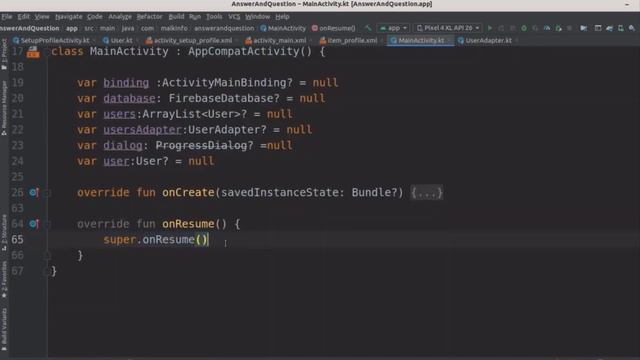The image size is (640, 360).
Task: Click 'ProgressDialog' on line 23
Action: click(201, 145)
